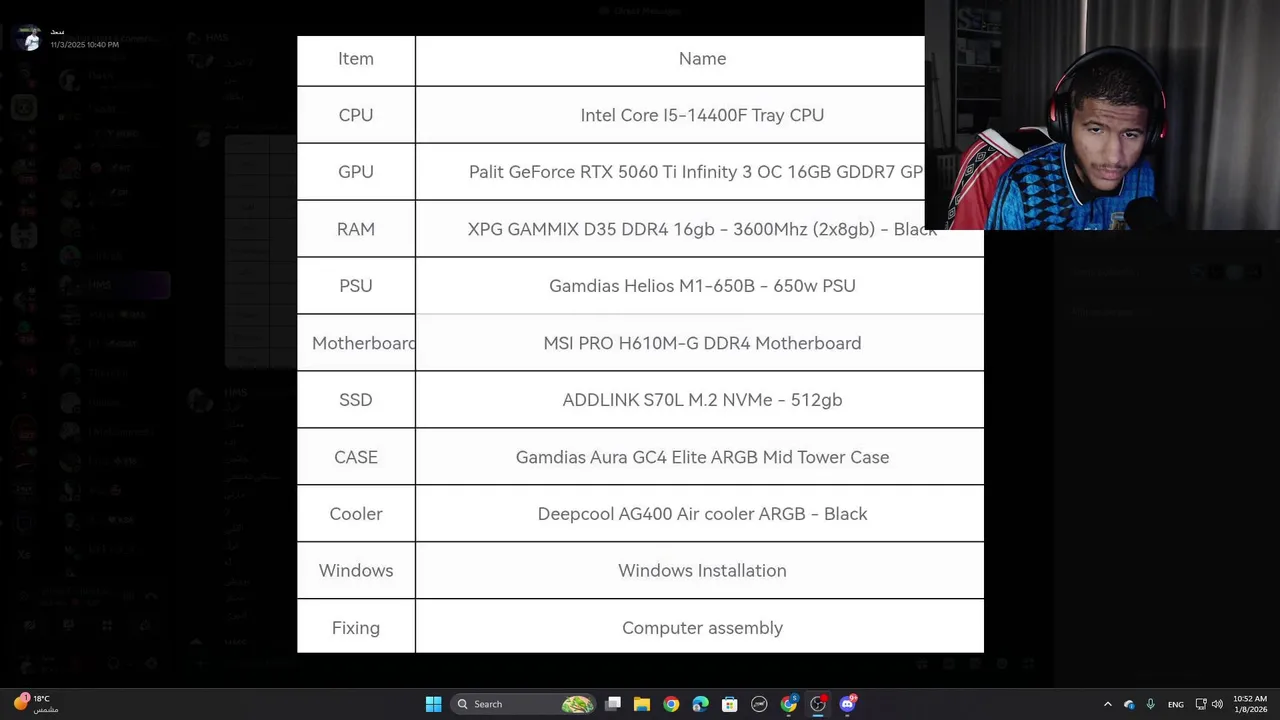Click the 'Intel Core I5-14400F Tray CPU' cell
Viewport: 1280px width, 720px height.
702,115
